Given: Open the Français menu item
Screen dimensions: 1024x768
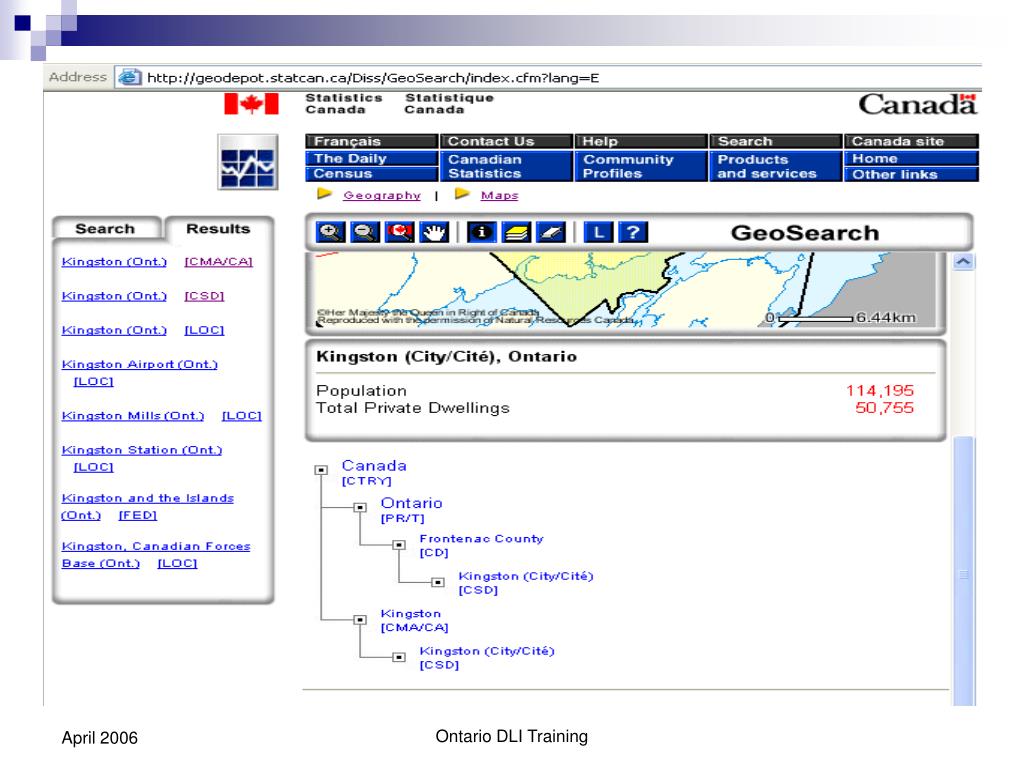Looking at the screenshot, I should pyautogui.click(x=371, y=141).
